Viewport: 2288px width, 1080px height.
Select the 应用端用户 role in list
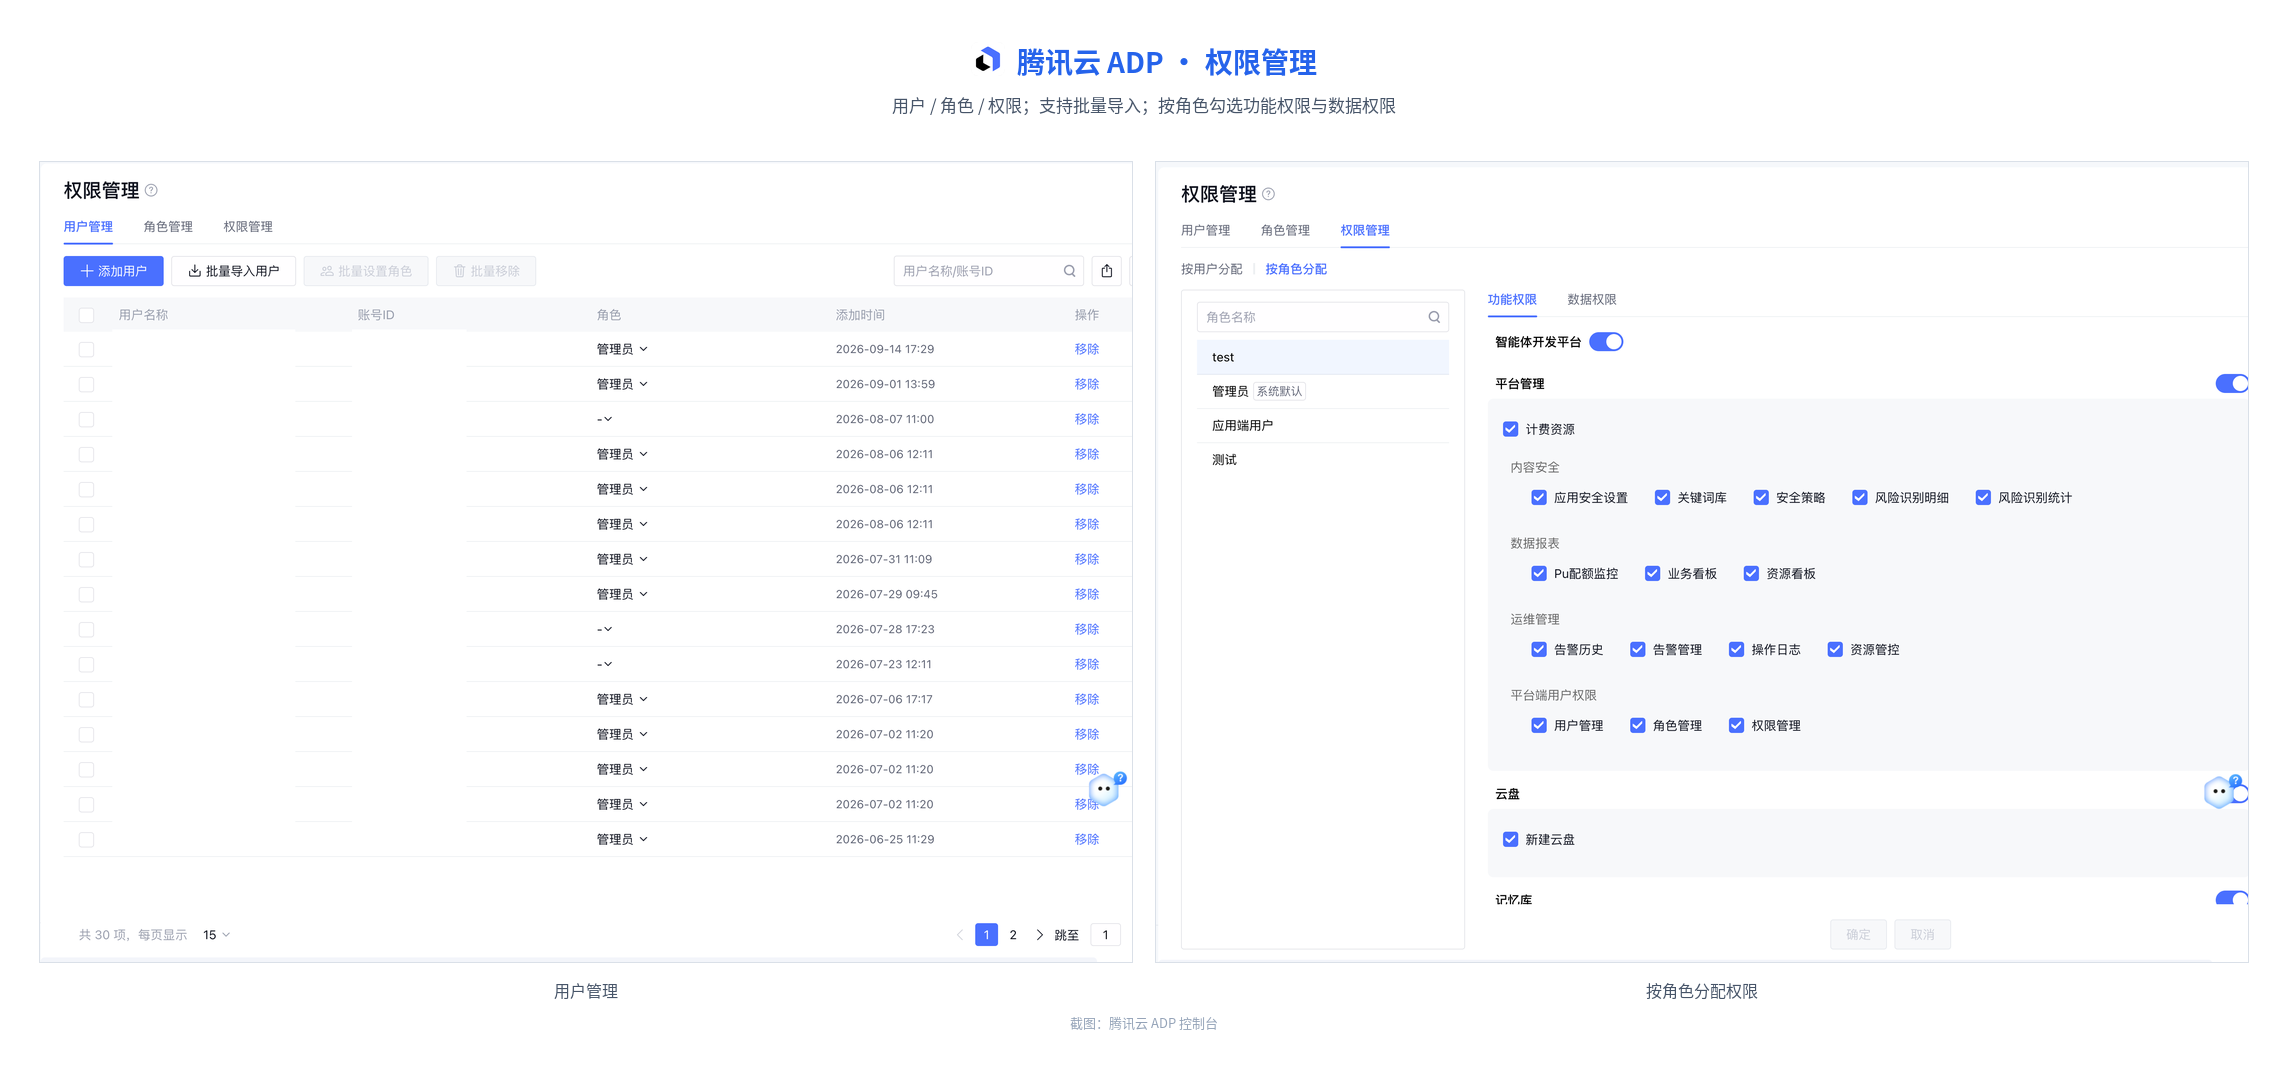(x=1322, y=425)
